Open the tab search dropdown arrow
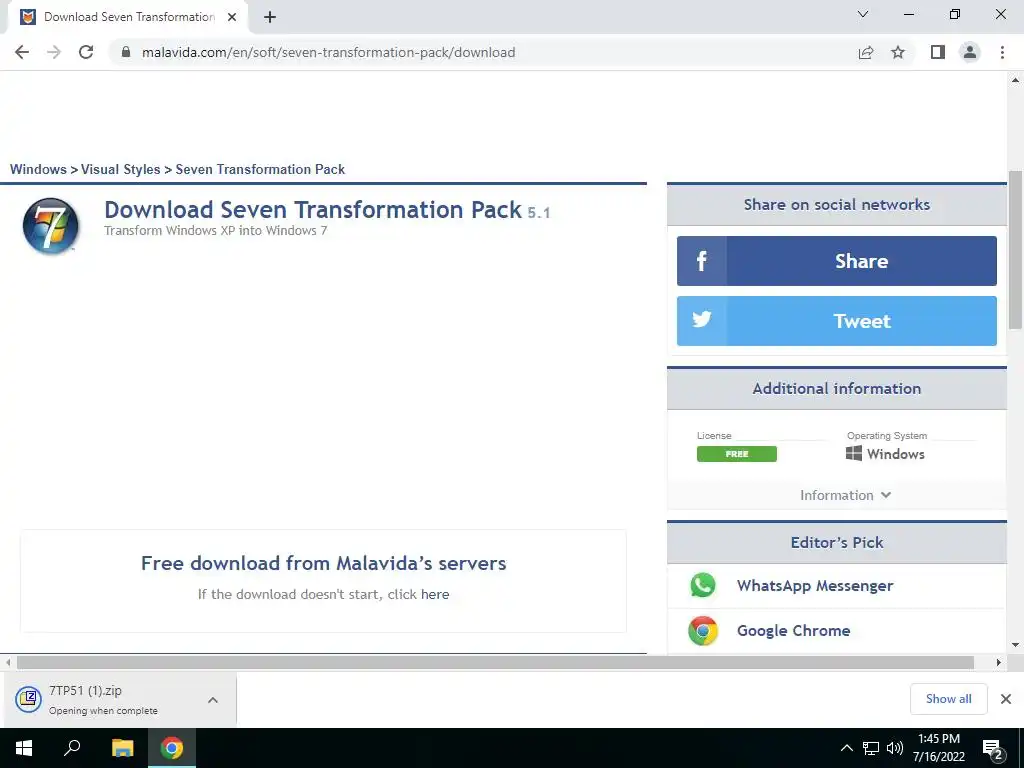Screen dimensions: 1024x768 (x=863, y=14)
